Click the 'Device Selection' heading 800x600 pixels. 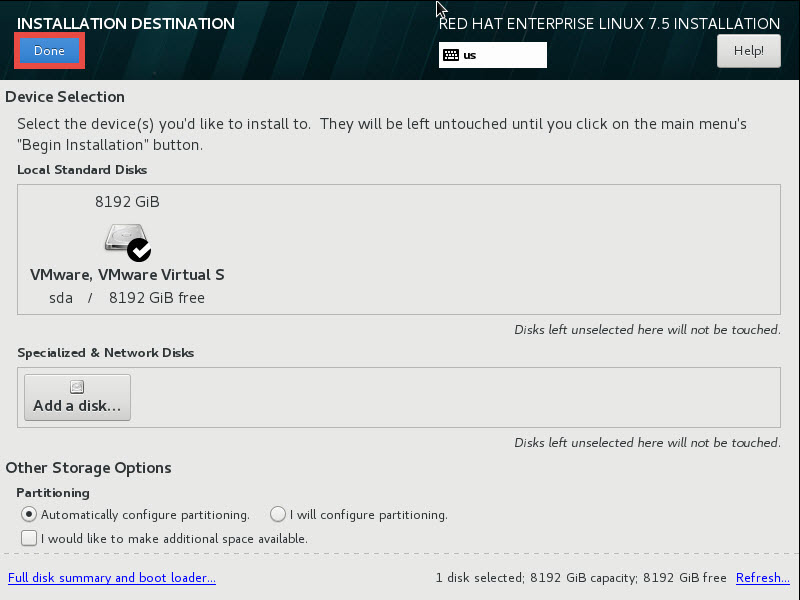(x=65, y=97)
